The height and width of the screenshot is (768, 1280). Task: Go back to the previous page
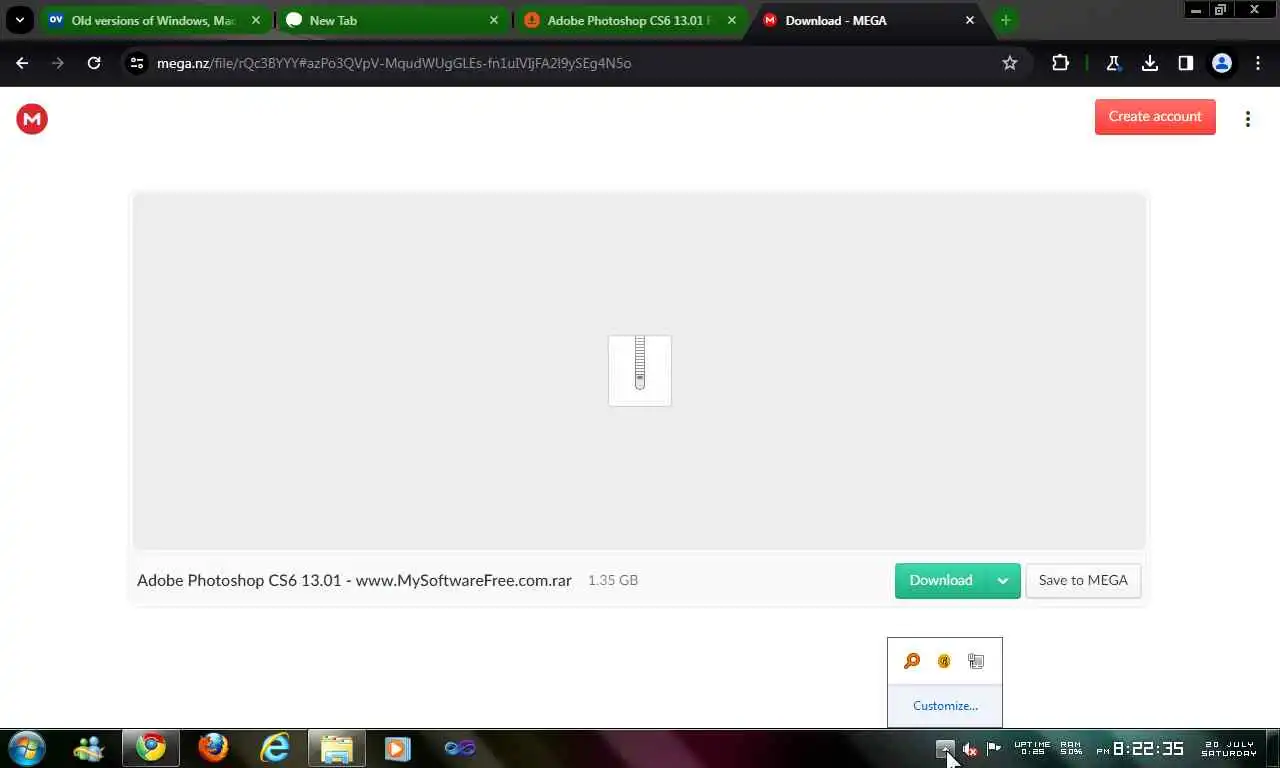click(x=22, y=63)
